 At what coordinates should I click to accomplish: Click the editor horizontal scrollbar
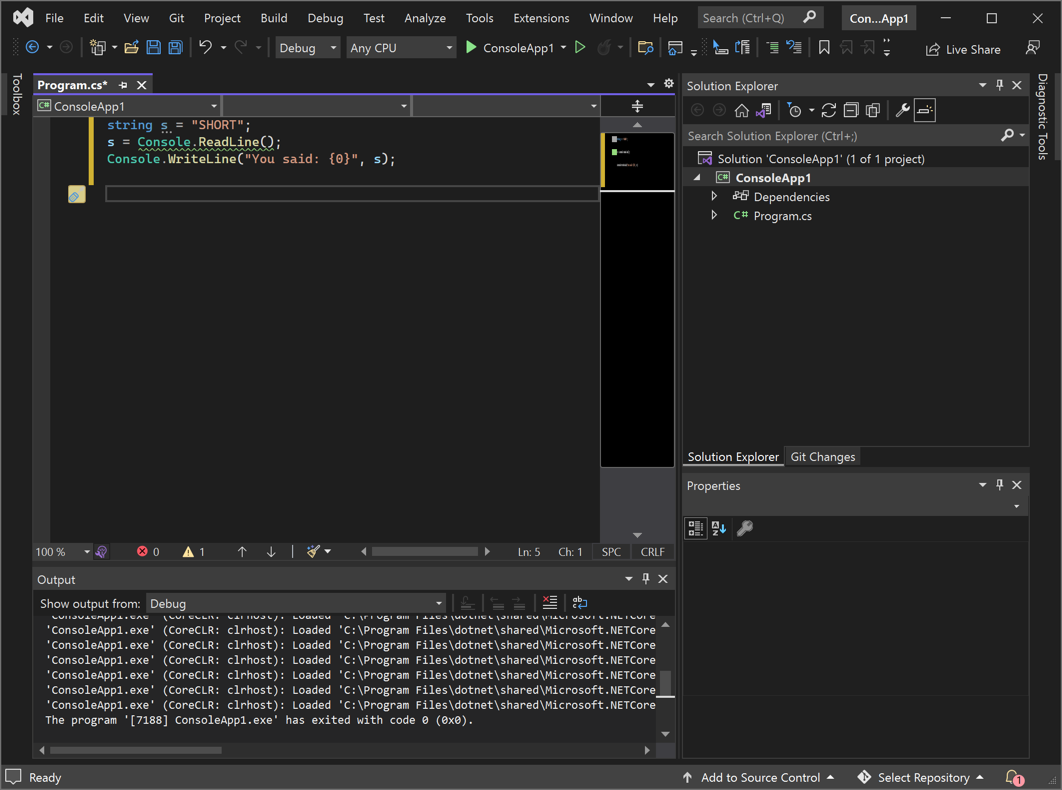[425, 552]
